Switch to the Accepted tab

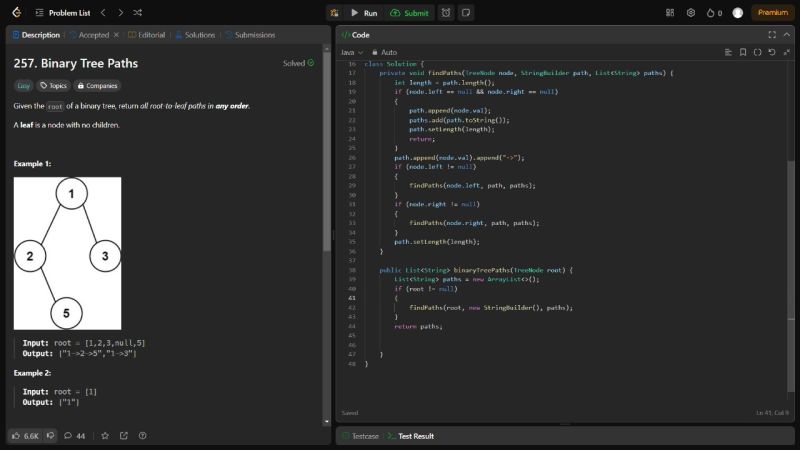[89, 35]
